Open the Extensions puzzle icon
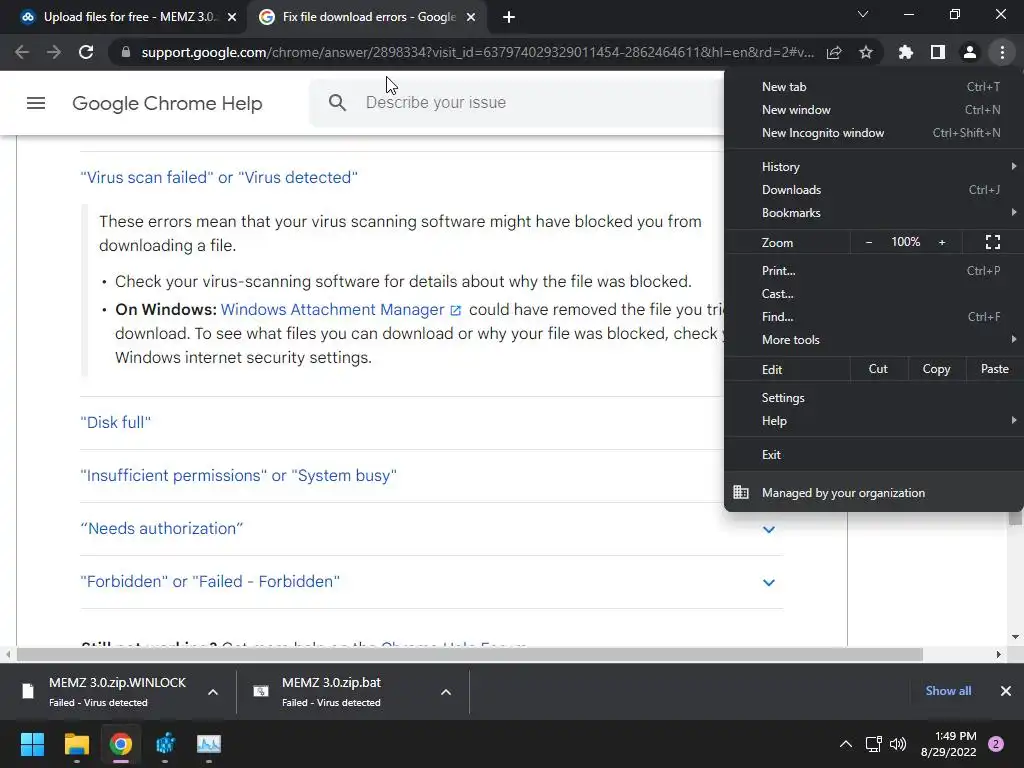 pyautogui.click(x=905, y=52)
